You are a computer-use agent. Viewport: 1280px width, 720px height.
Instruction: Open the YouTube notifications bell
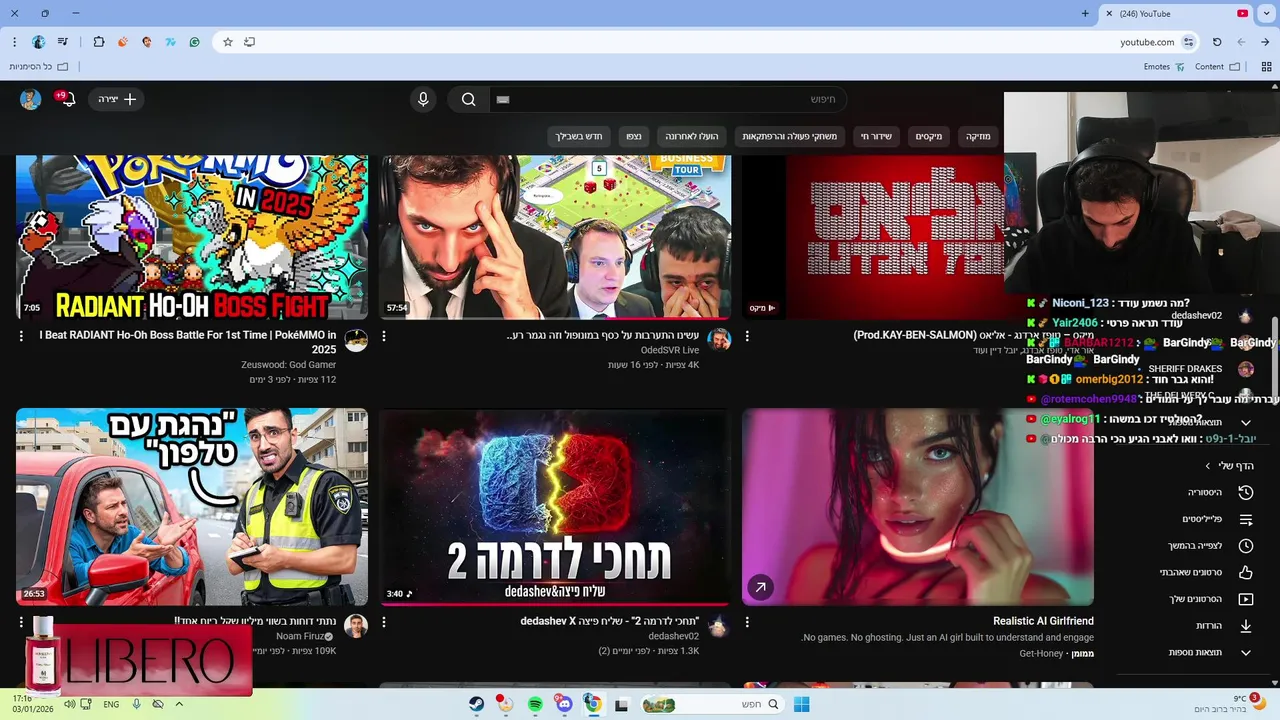(68, 98)
